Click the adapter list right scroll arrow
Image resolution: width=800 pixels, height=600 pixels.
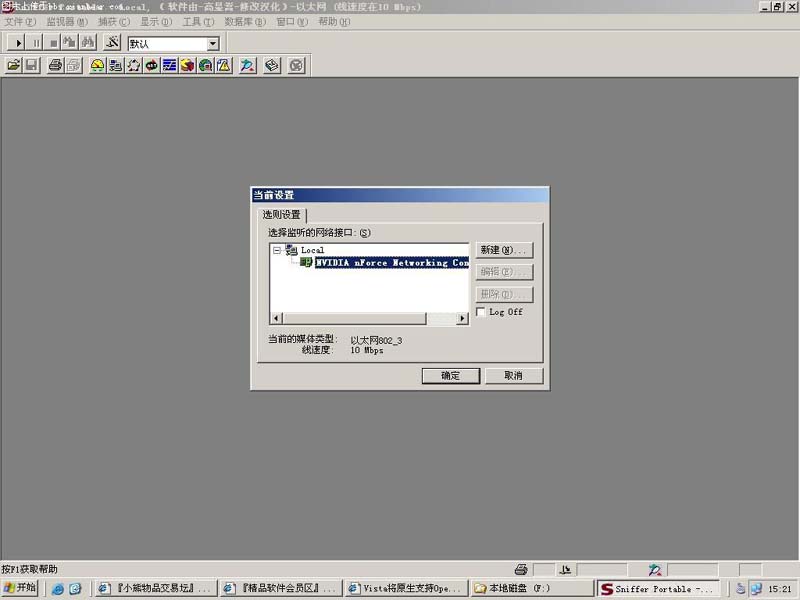pyautogui.click(x=462, y=319)
